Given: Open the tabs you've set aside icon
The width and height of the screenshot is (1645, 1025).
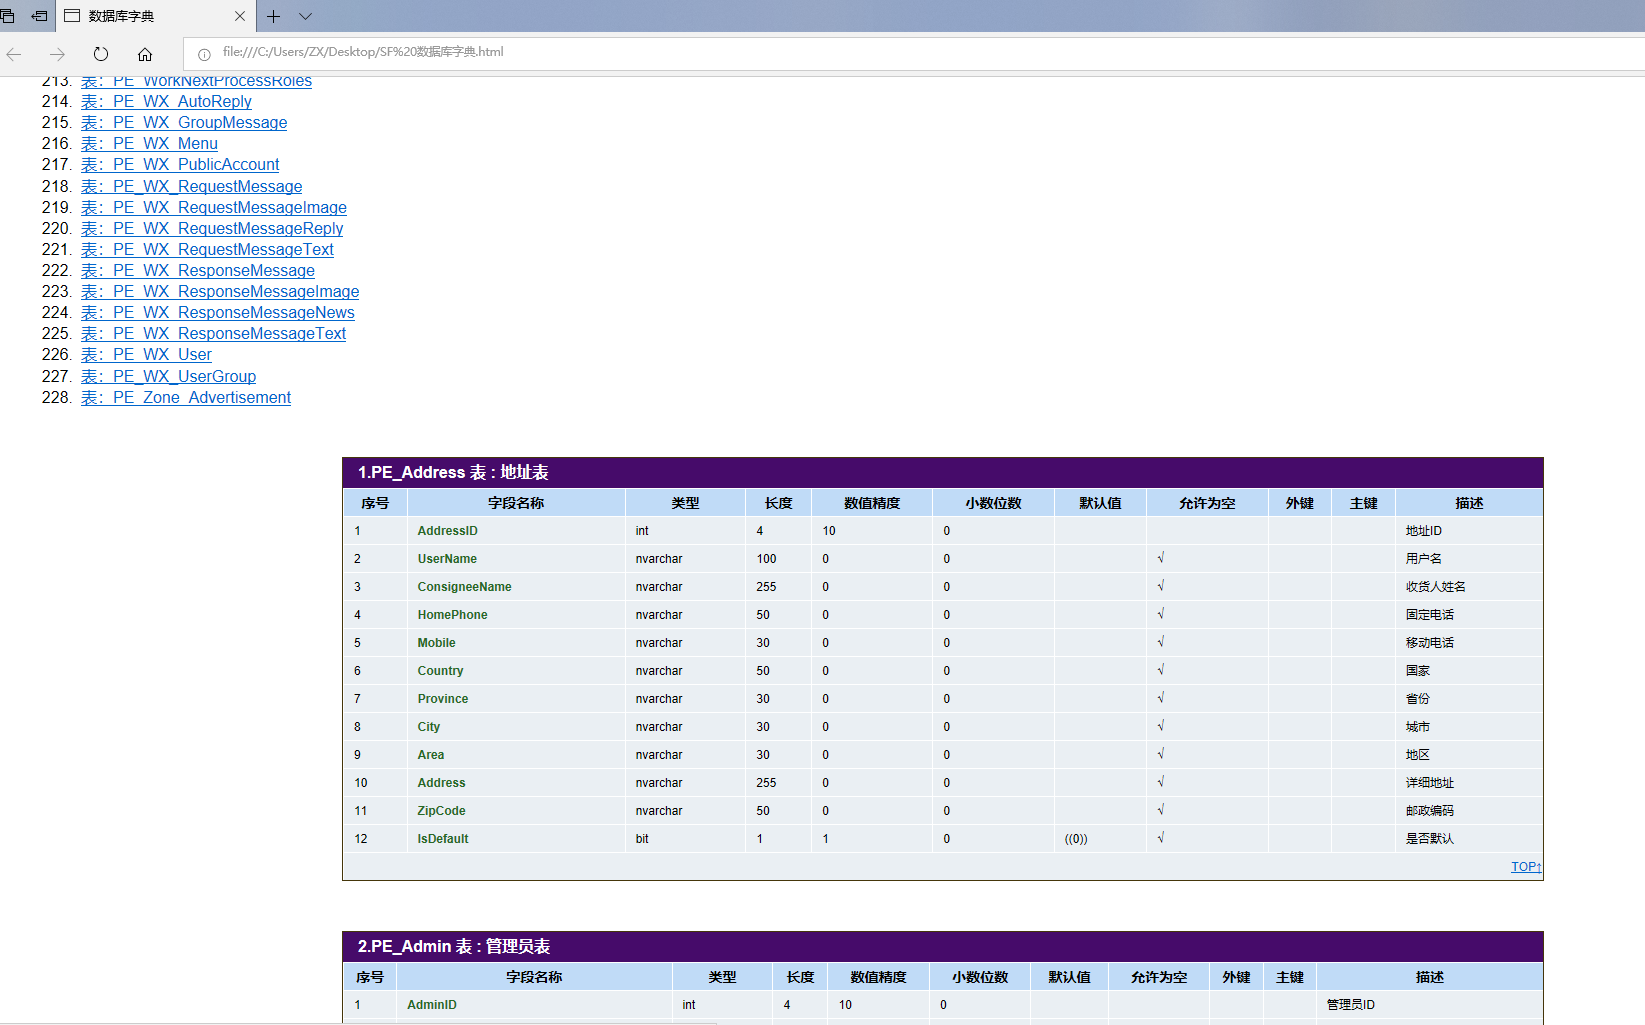Looking at the screenshot, I should pyautogui.click(x=8, y=16).
